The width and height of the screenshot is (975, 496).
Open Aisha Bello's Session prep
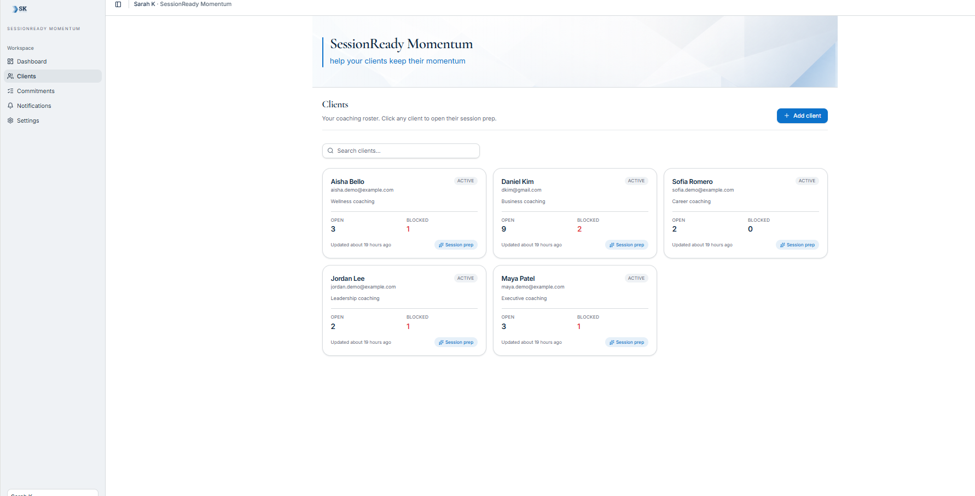(x=456, y=245)
